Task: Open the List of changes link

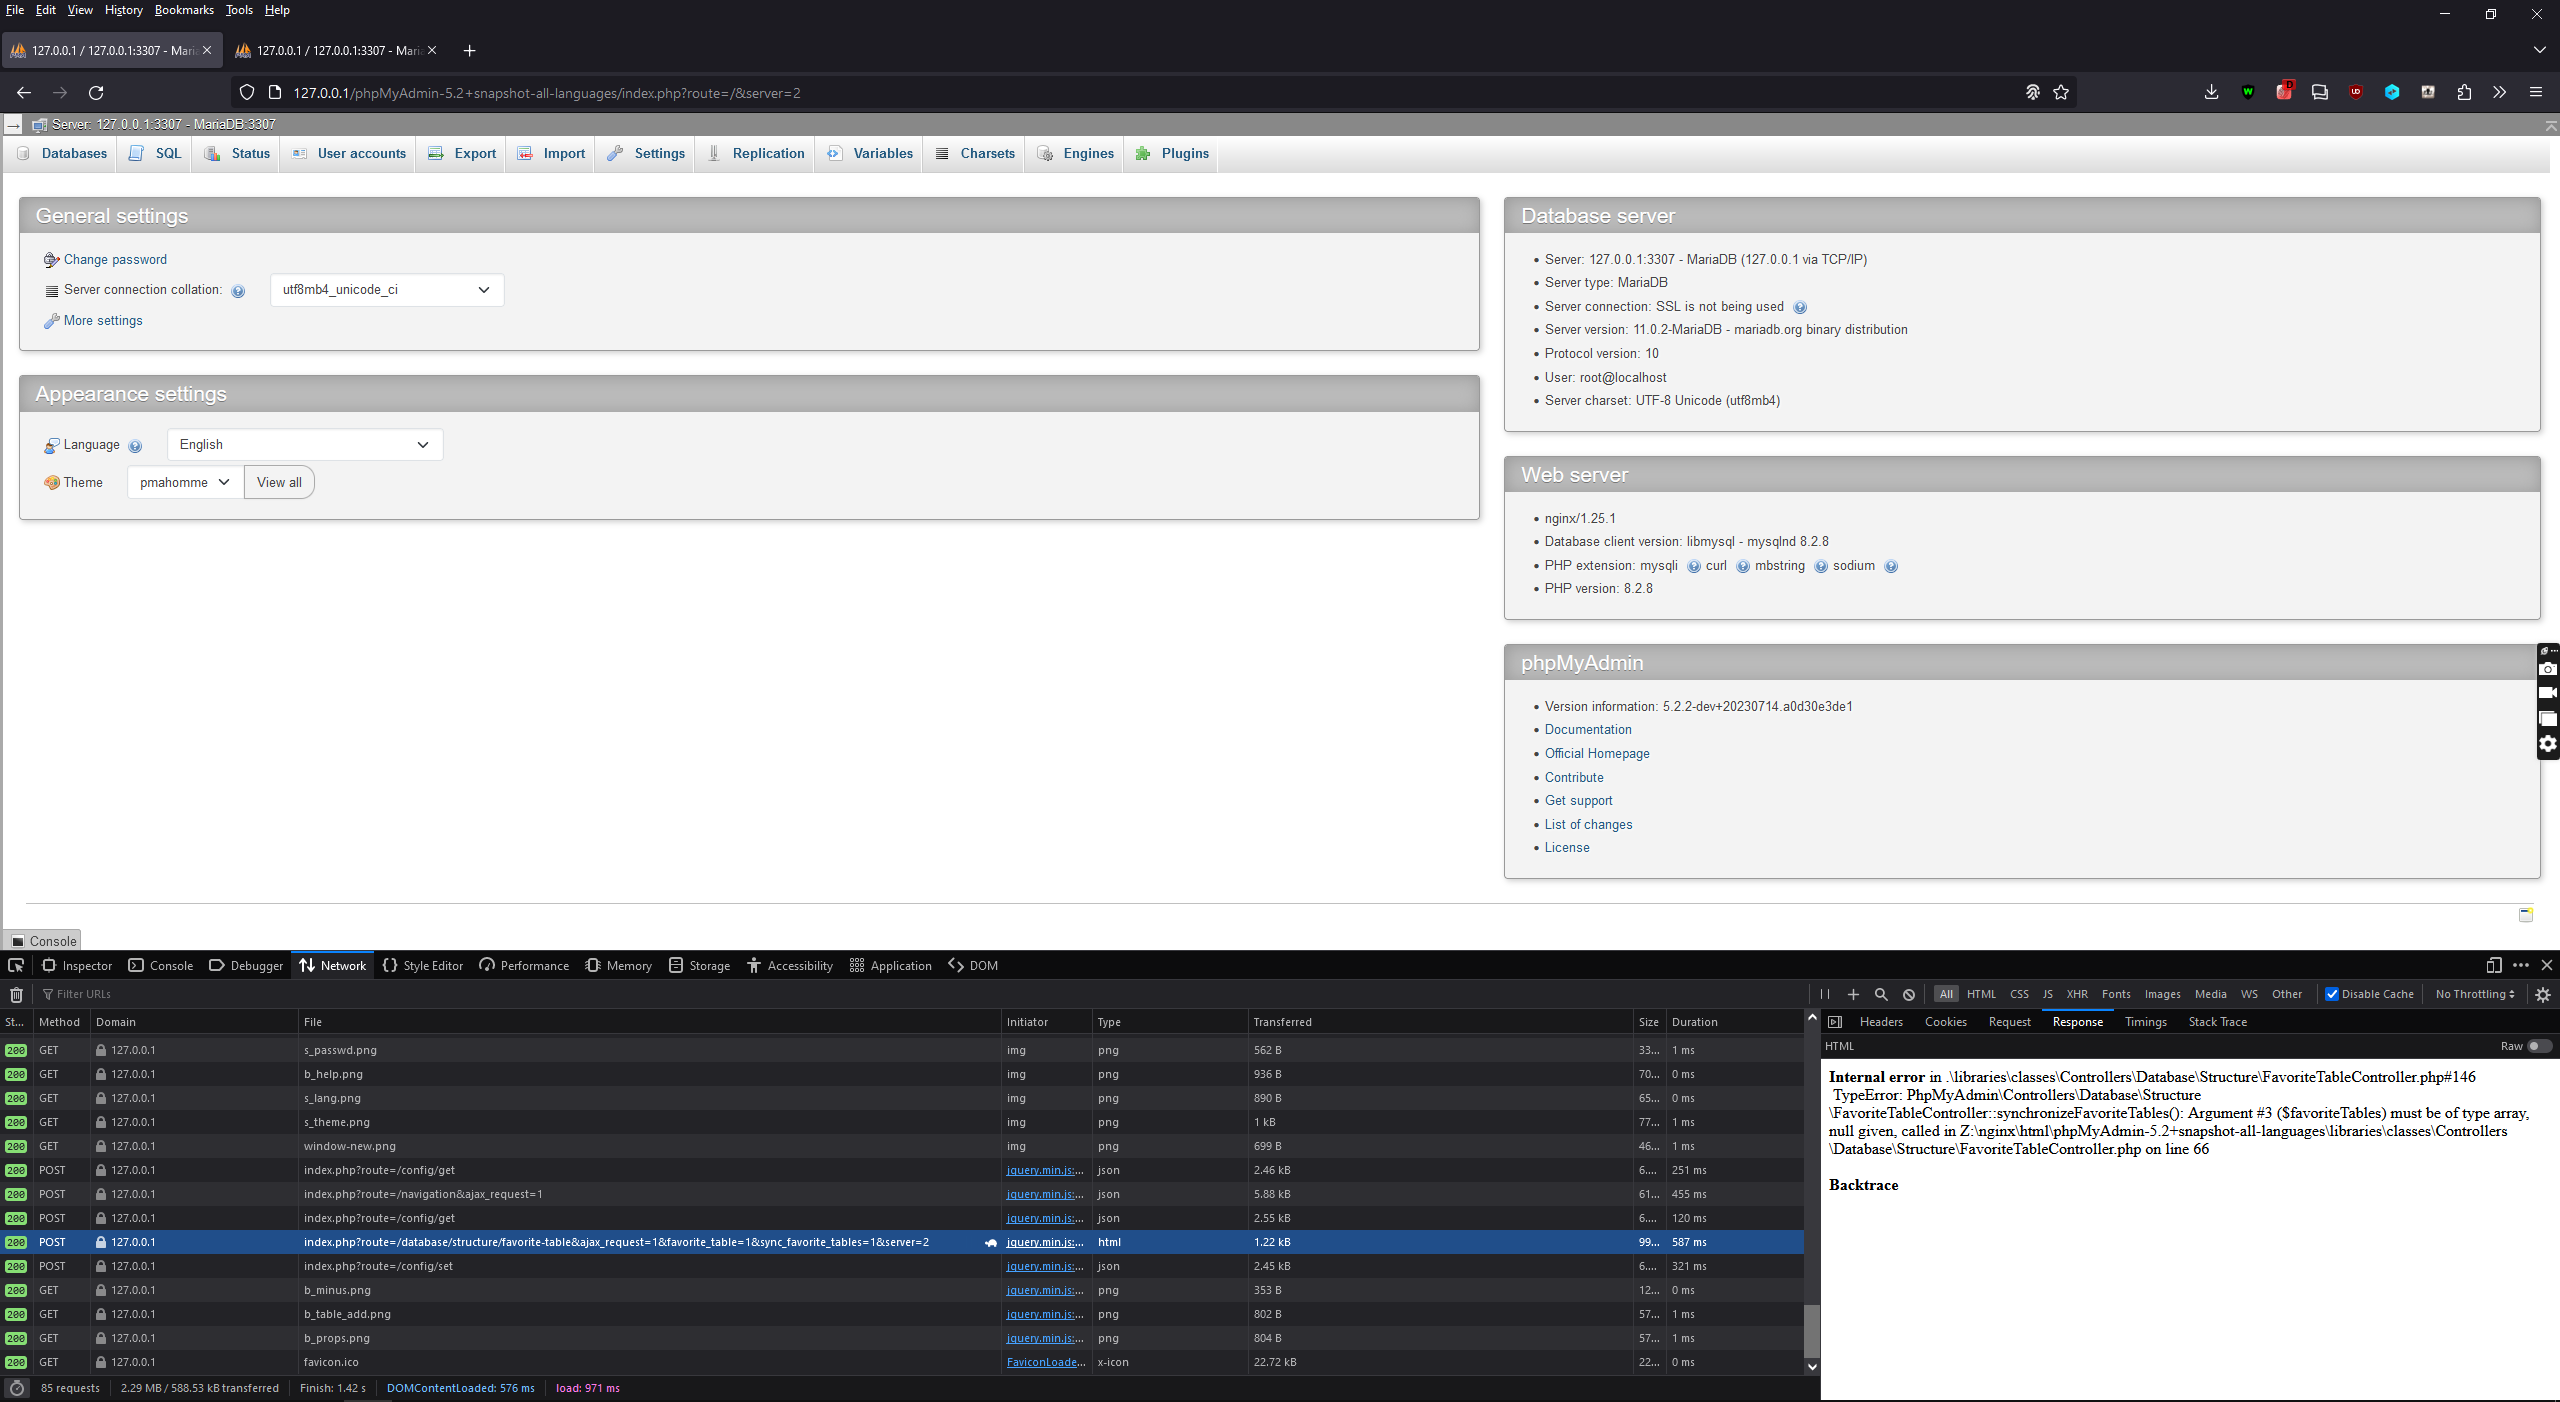Action: 1587,824
